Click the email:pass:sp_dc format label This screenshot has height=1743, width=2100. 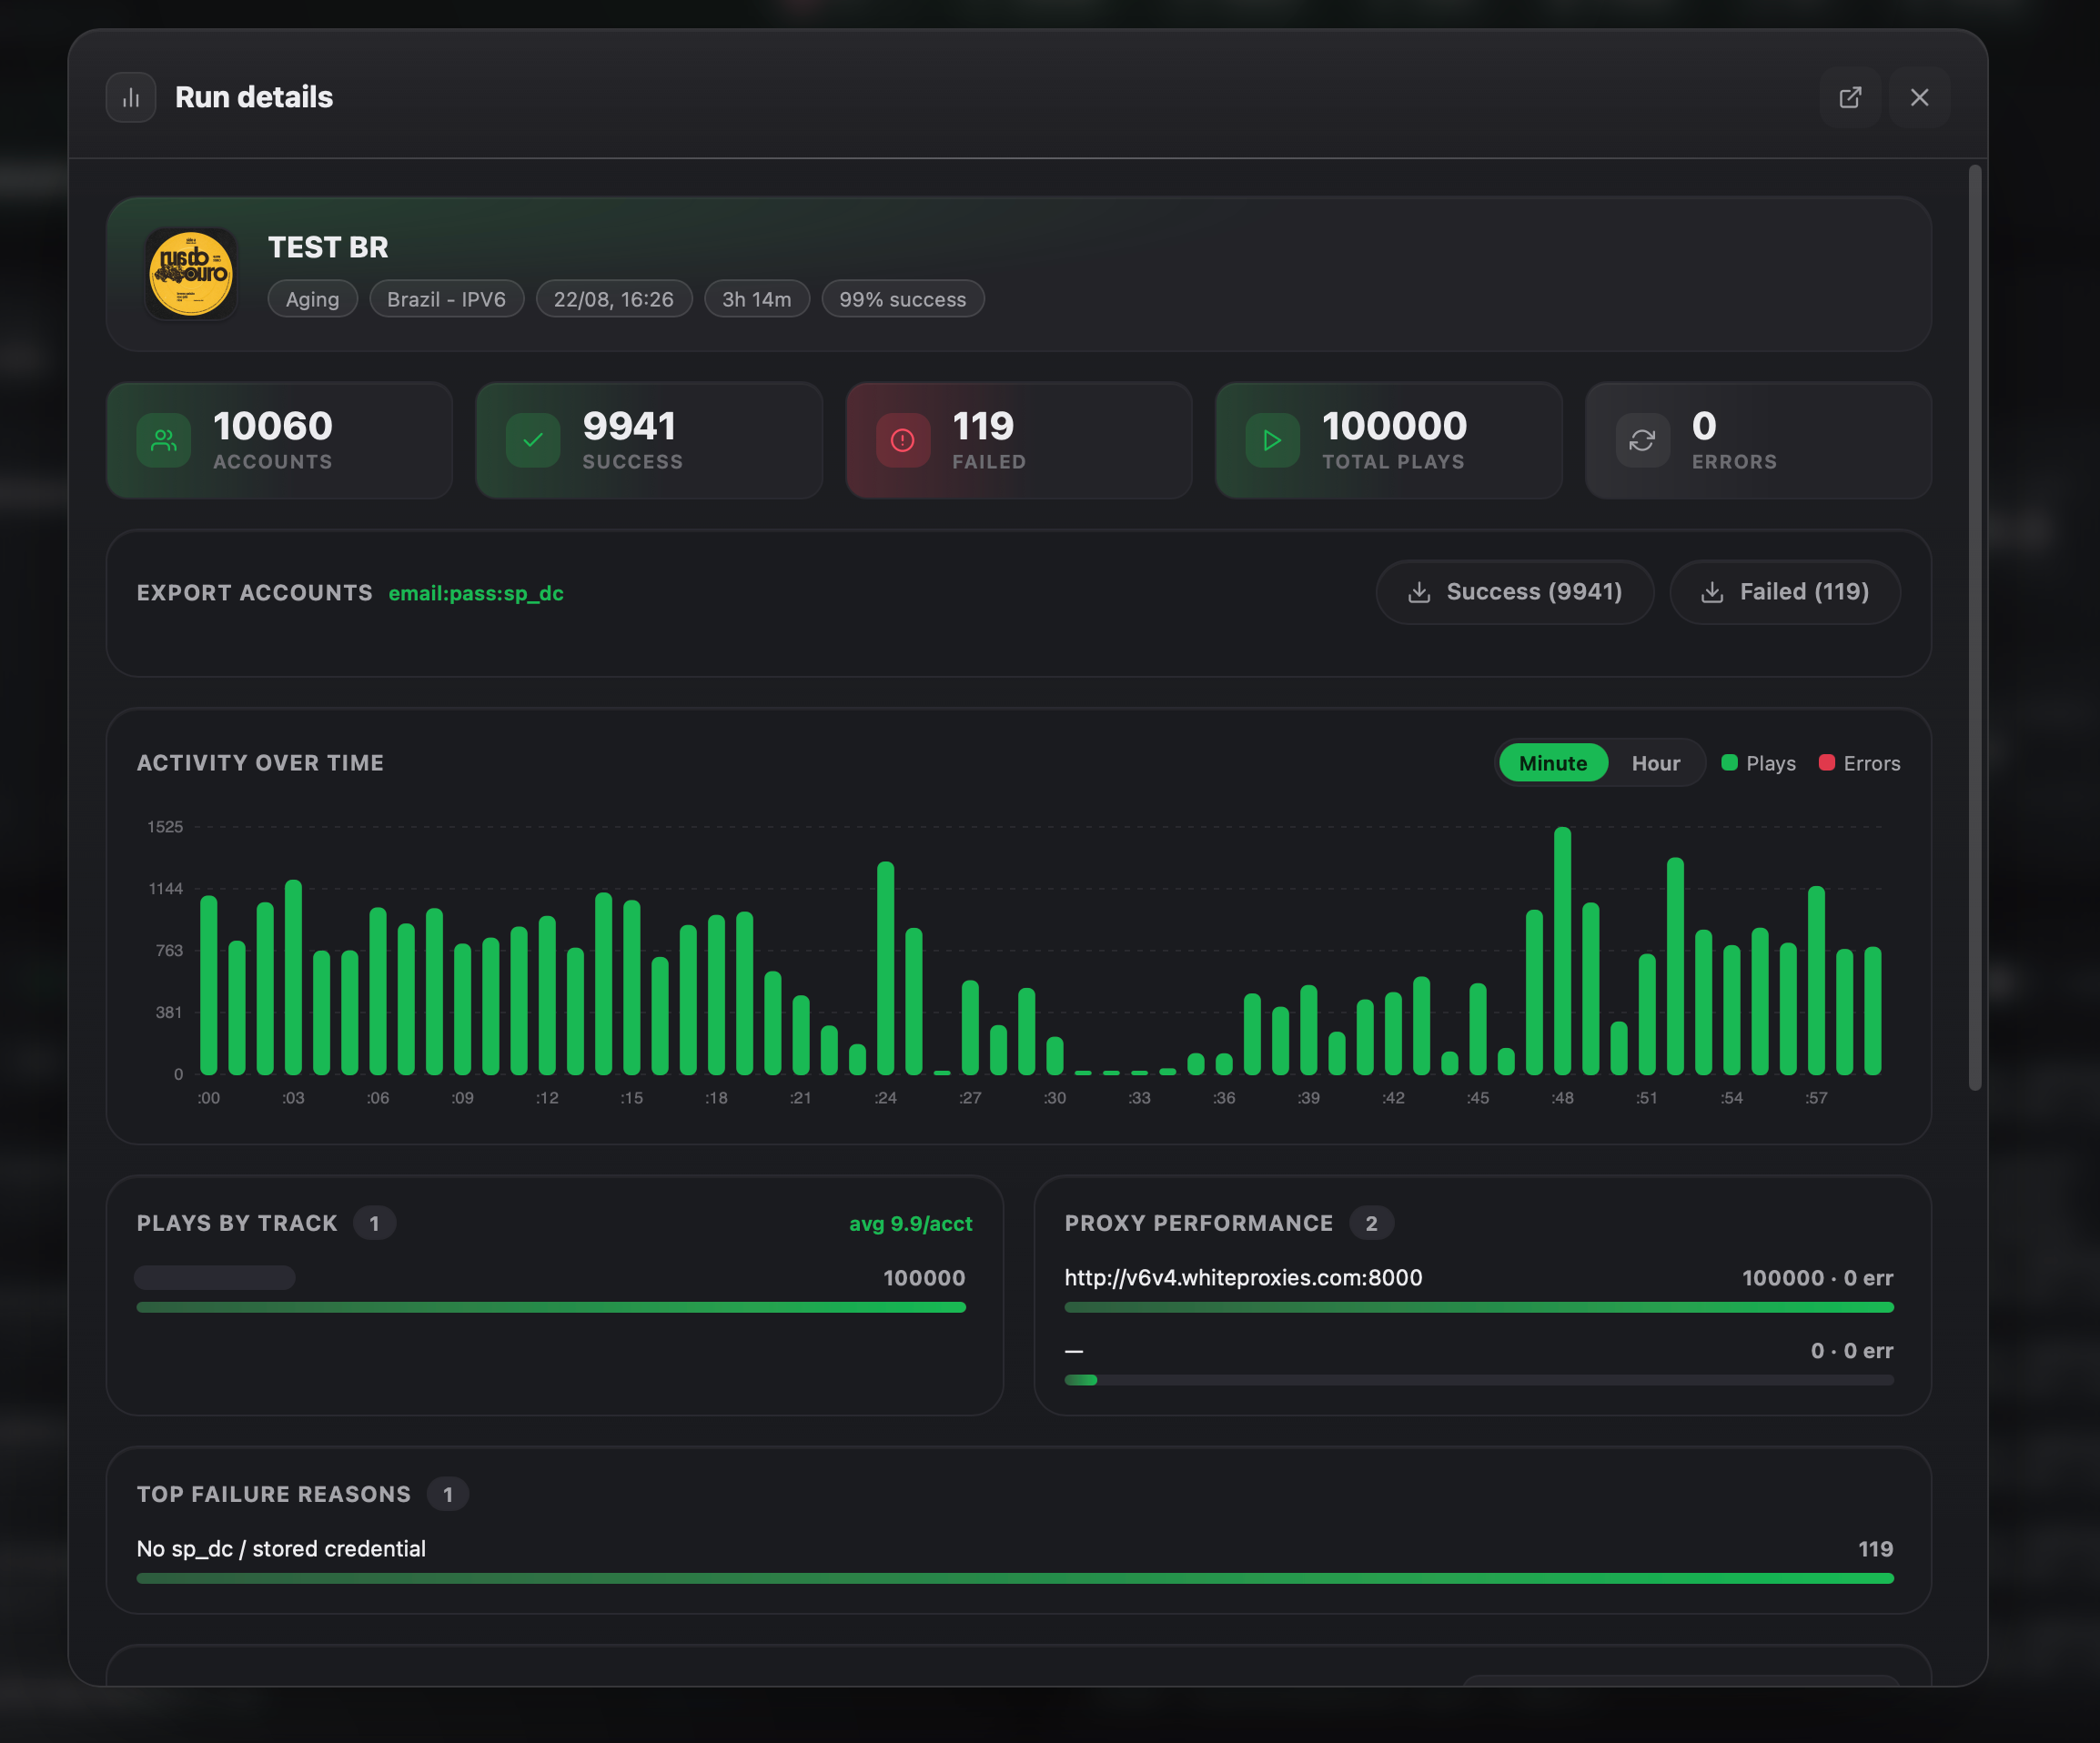click(x=476, y=593)
